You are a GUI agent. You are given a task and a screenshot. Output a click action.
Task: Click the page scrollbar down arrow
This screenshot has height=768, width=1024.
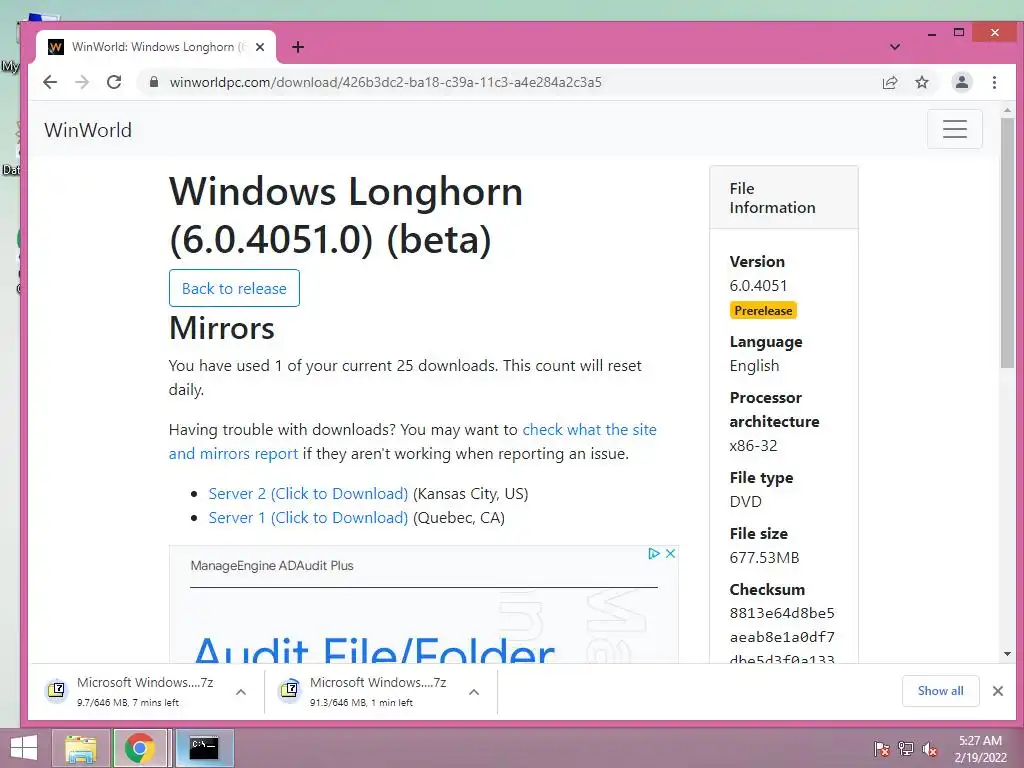pyautogui.click(x=1008, y=654)
